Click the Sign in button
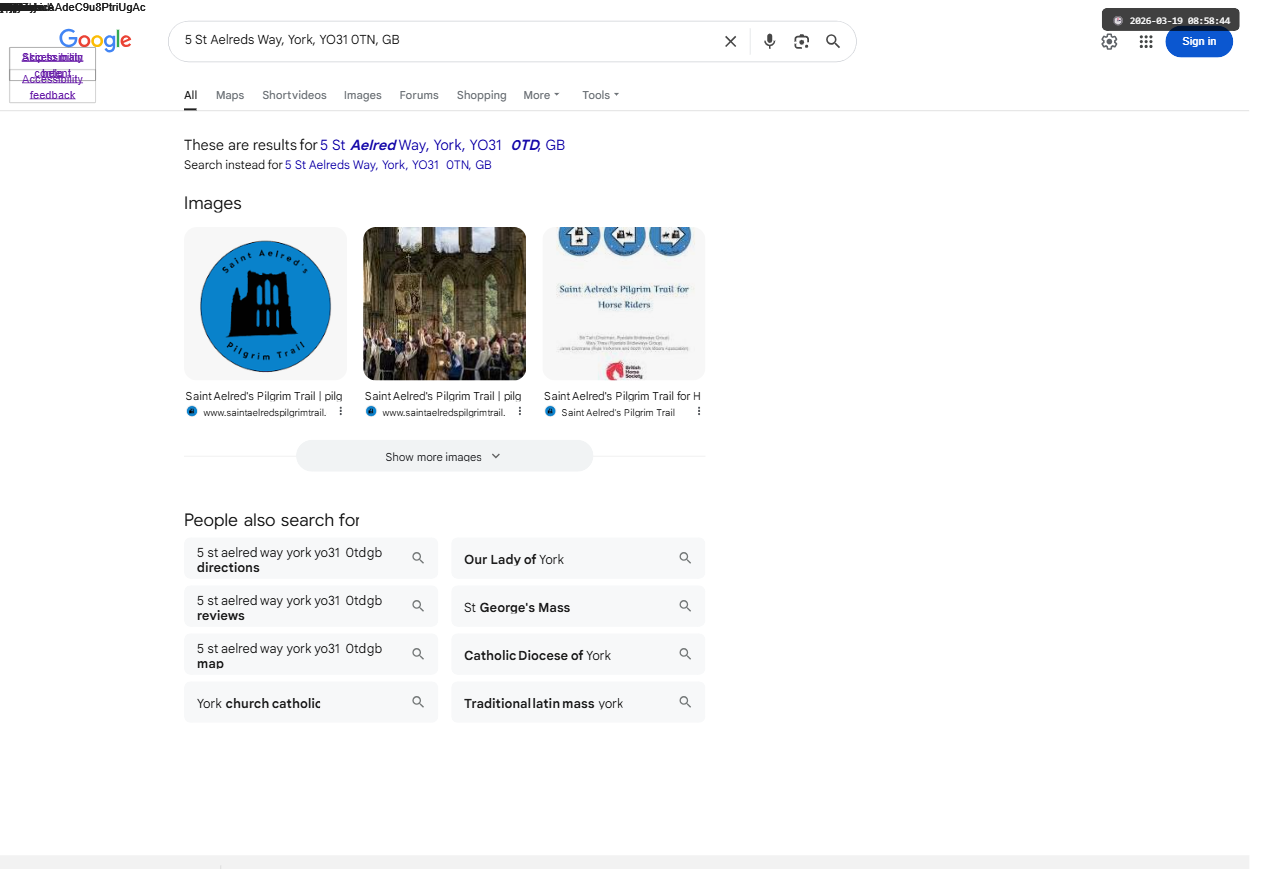Image resolution: width=1264 pixels, height=869 pixels. pyautogui.click(x=1199, y=41)
